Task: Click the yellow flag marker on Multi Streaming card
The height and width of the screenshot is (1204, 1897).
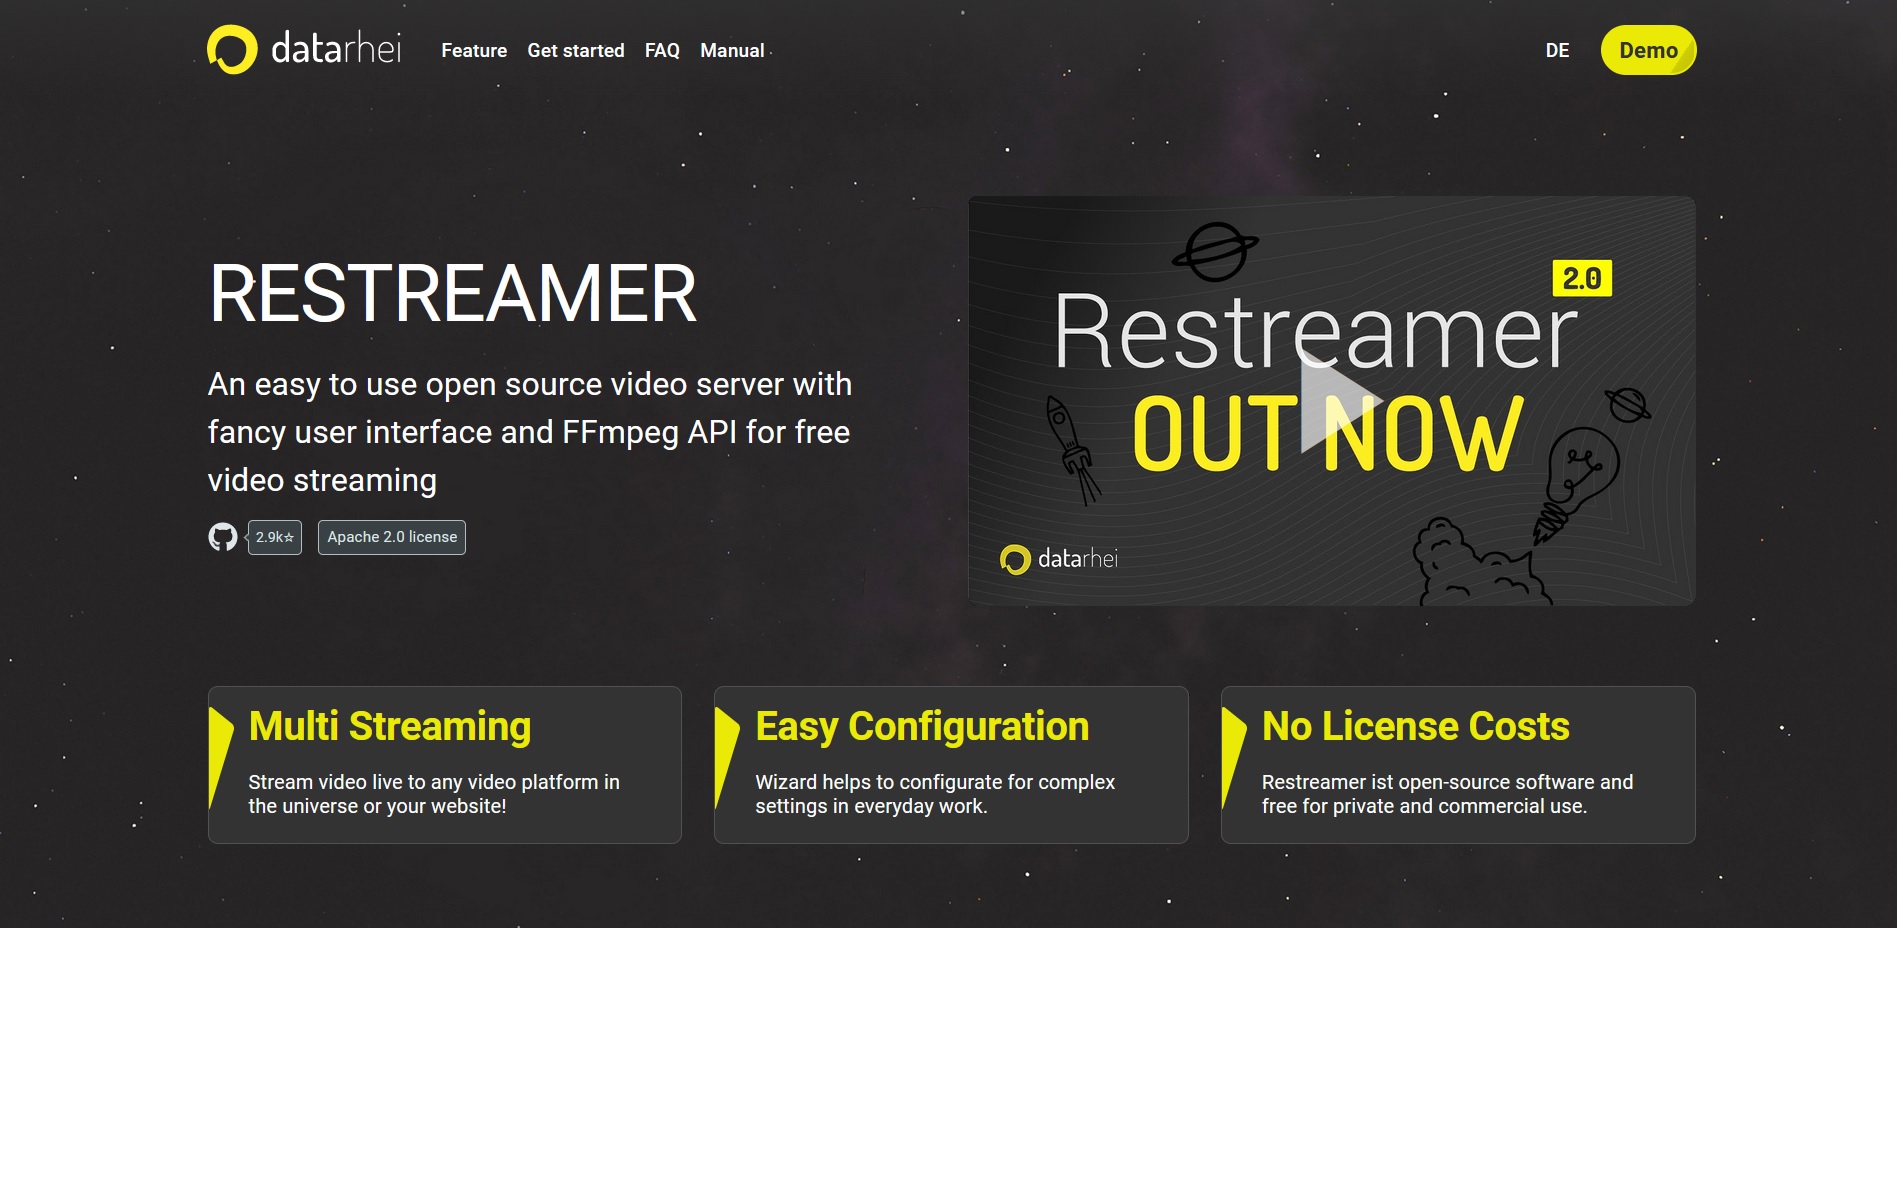Action: [220, 757]
